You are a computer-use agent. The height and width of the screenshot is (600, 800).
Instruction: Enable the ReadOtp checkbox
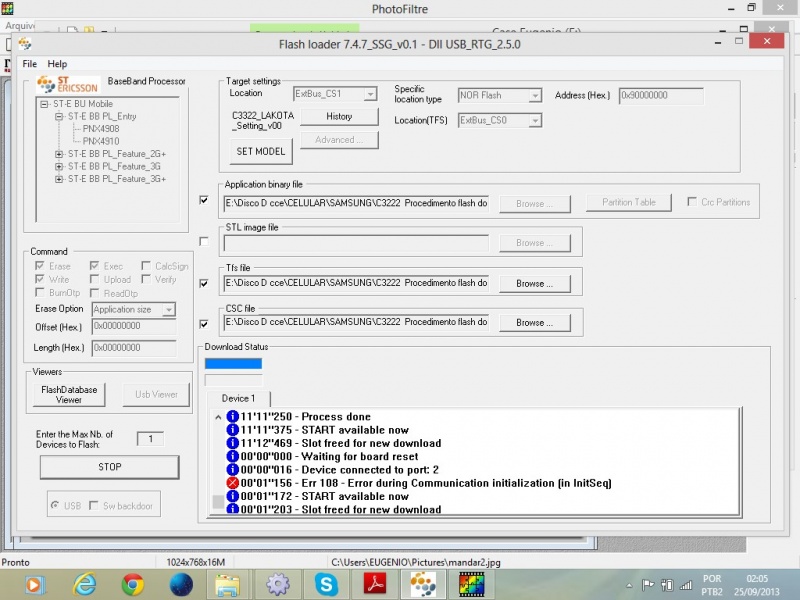(x=94, y=293)
